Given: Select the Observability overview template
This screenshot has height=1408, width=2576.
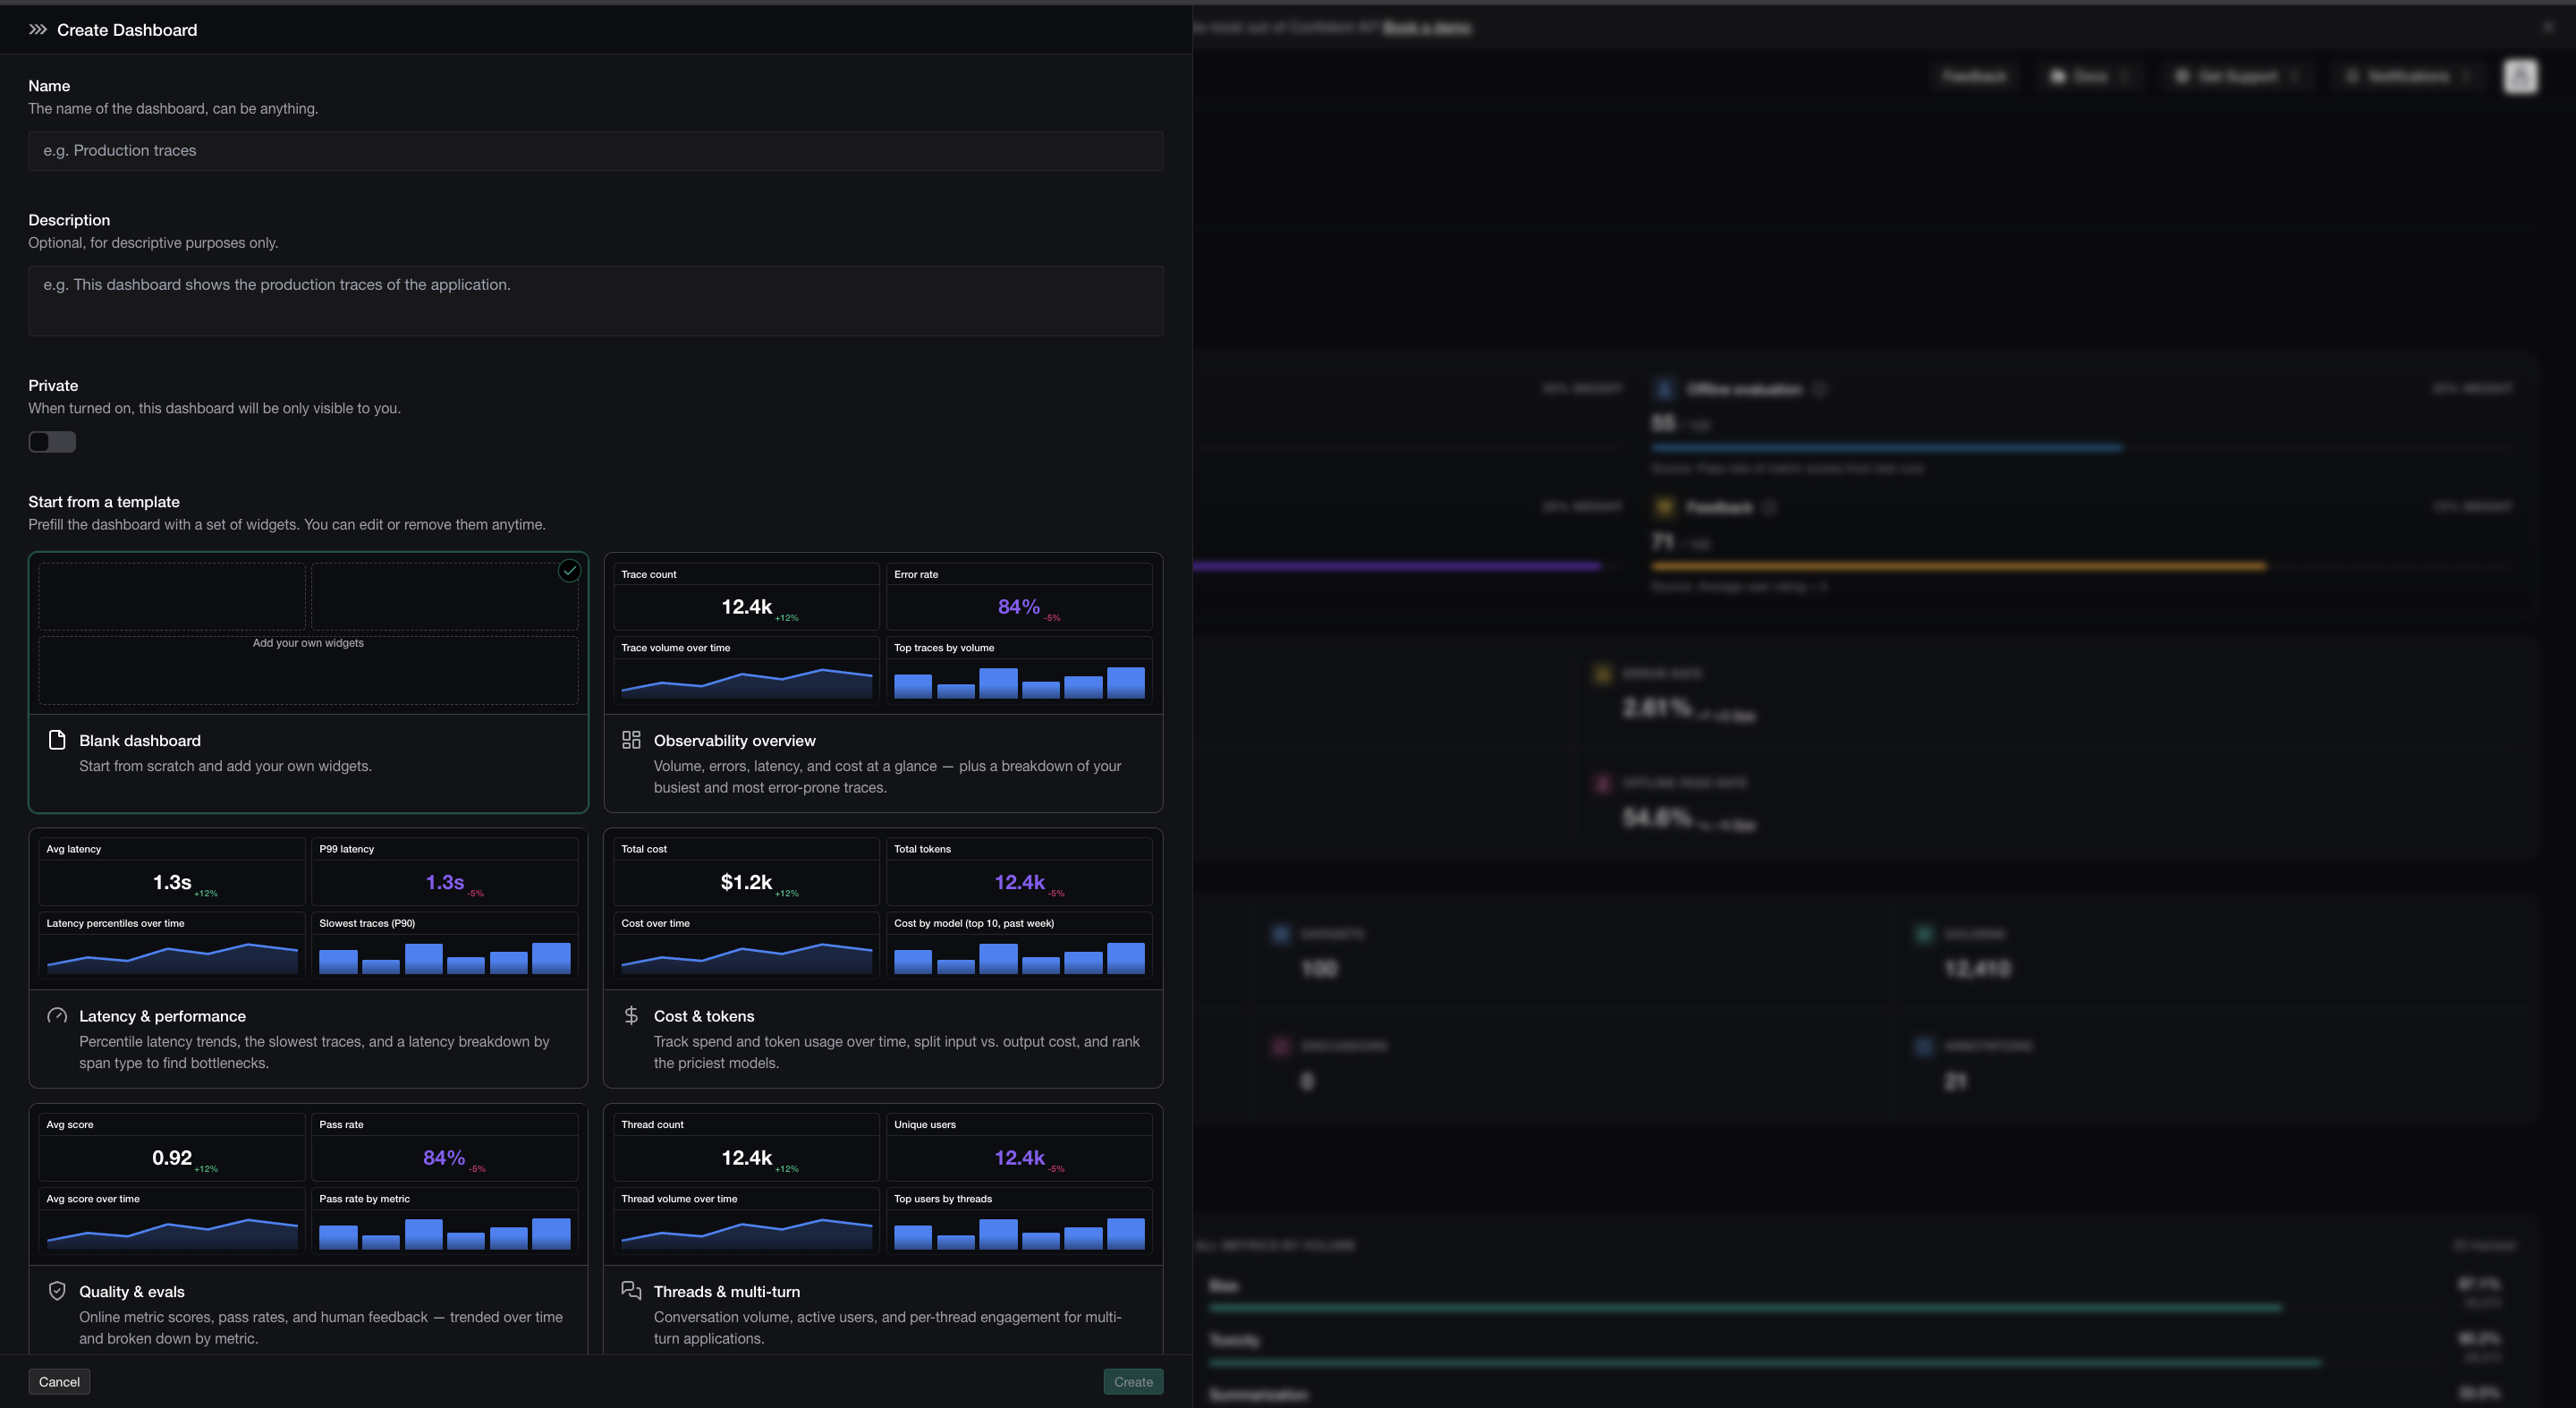Looking at the screenshot, I should point(883,682).
